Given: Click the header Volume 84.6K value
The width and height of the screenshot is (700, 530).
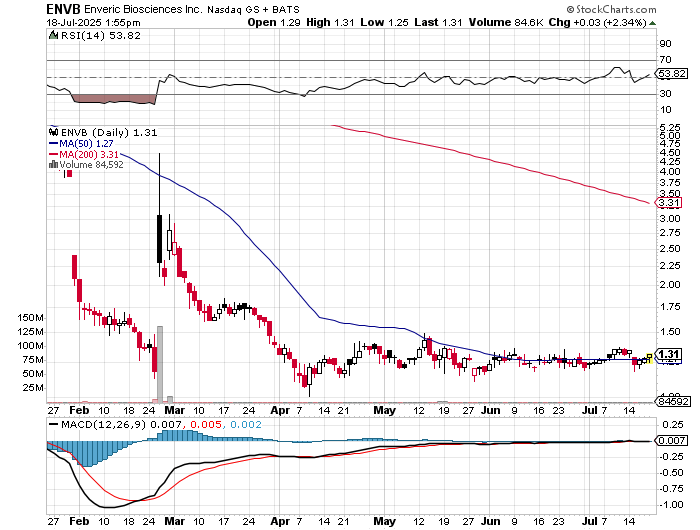Looking at the screenshot, I should [x=506, y=22].
